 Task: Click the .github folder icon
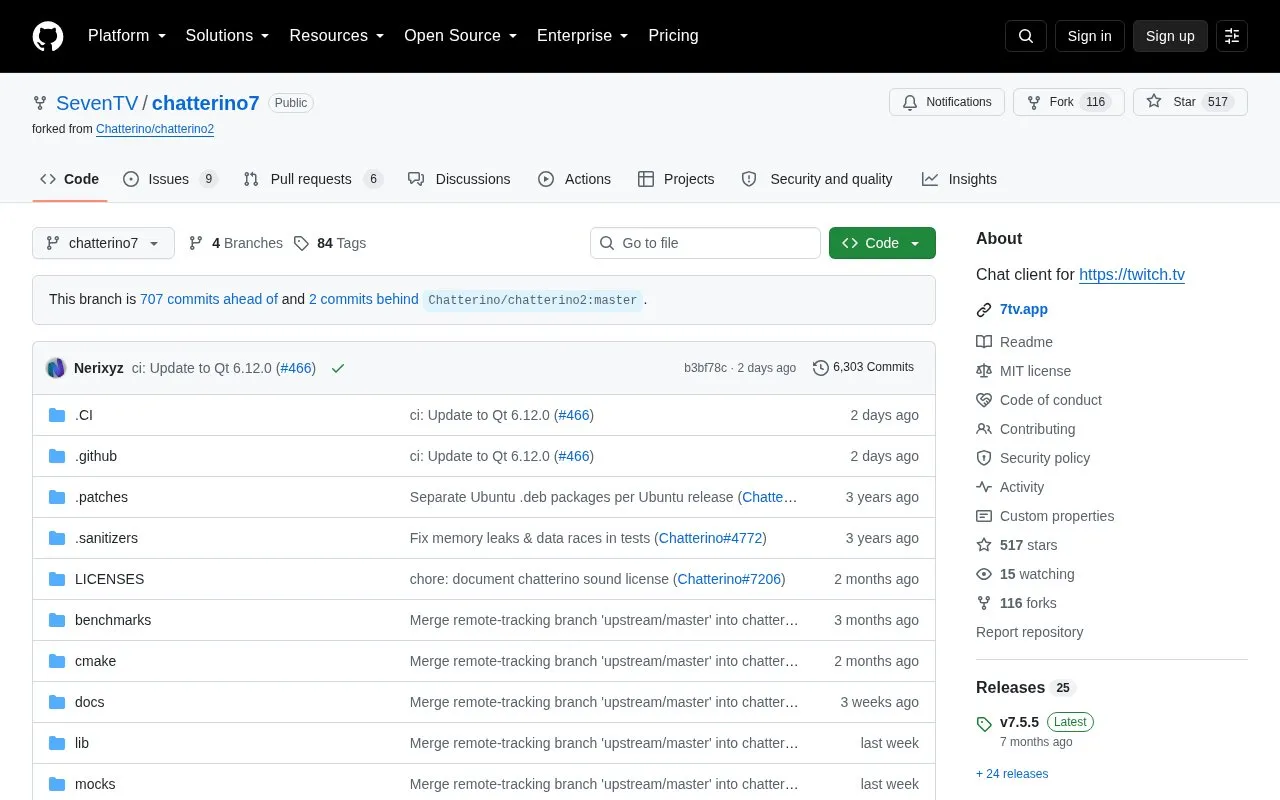point(57,456)
